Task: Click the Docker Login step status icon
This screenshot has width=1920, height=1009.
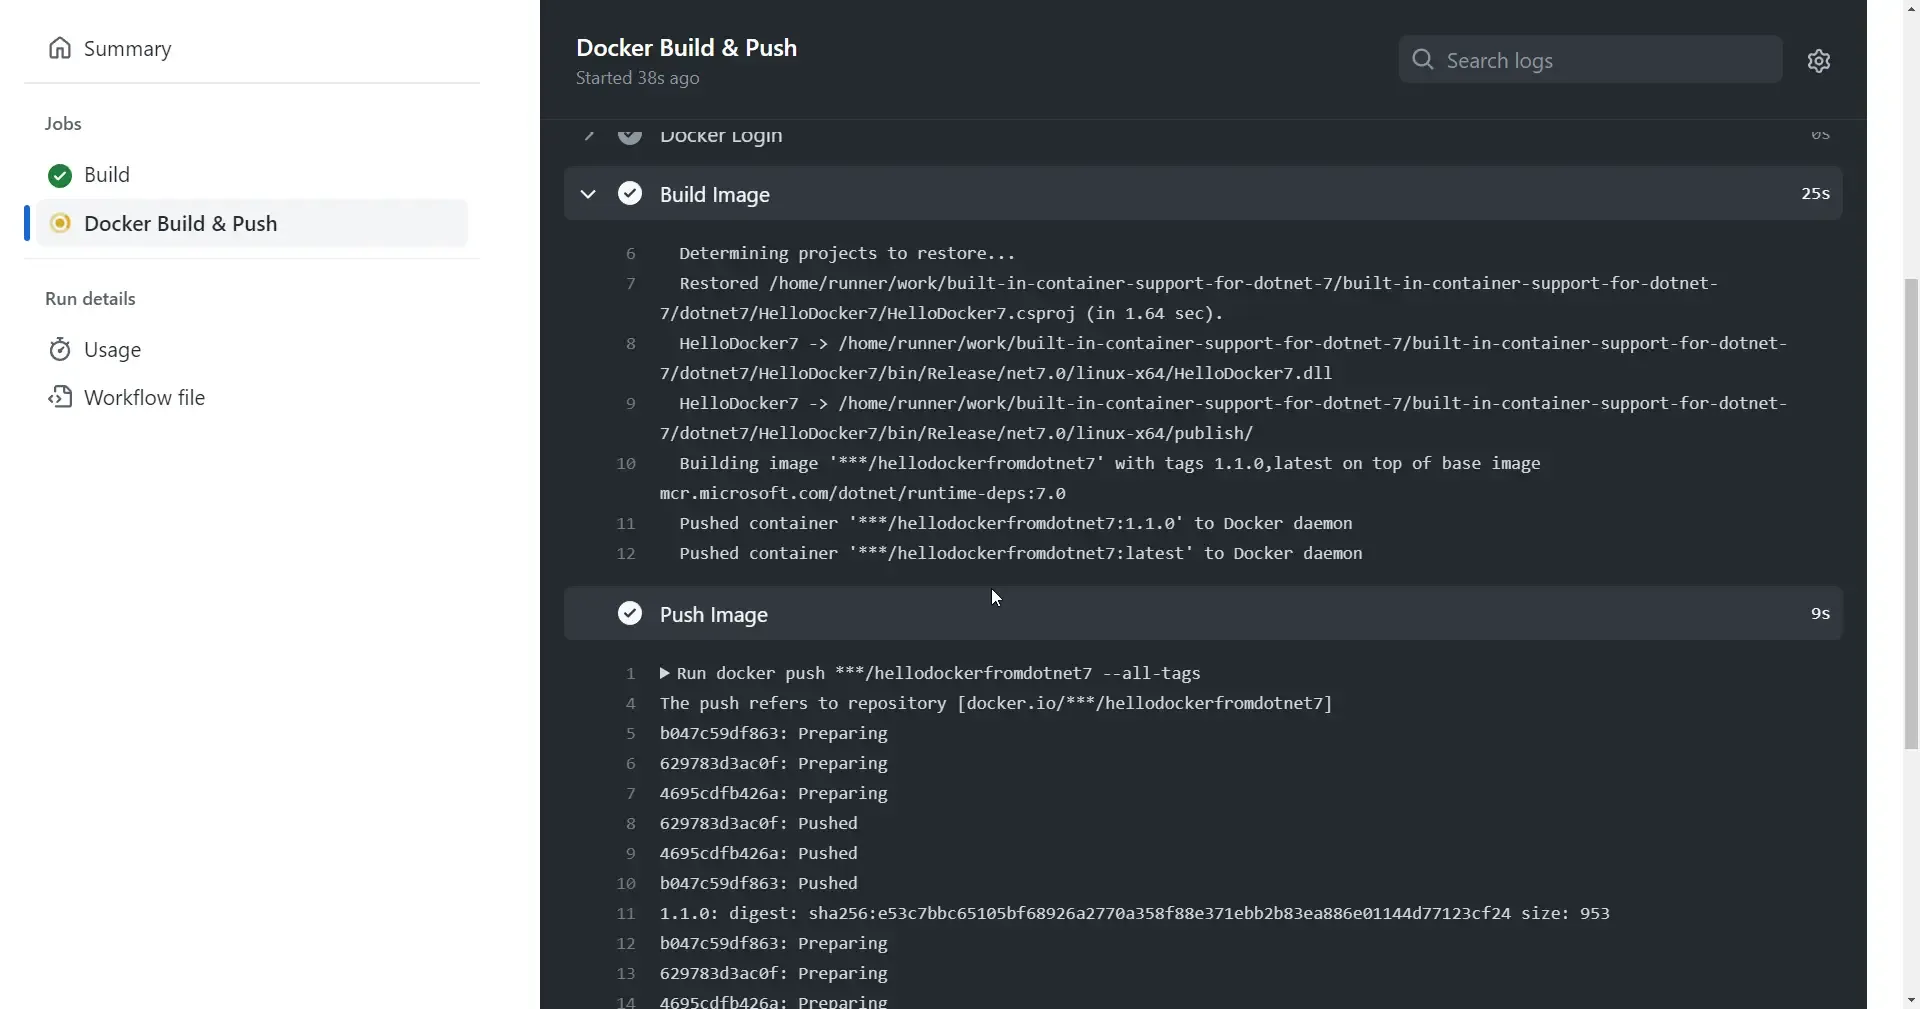Action: pos(629,137)
